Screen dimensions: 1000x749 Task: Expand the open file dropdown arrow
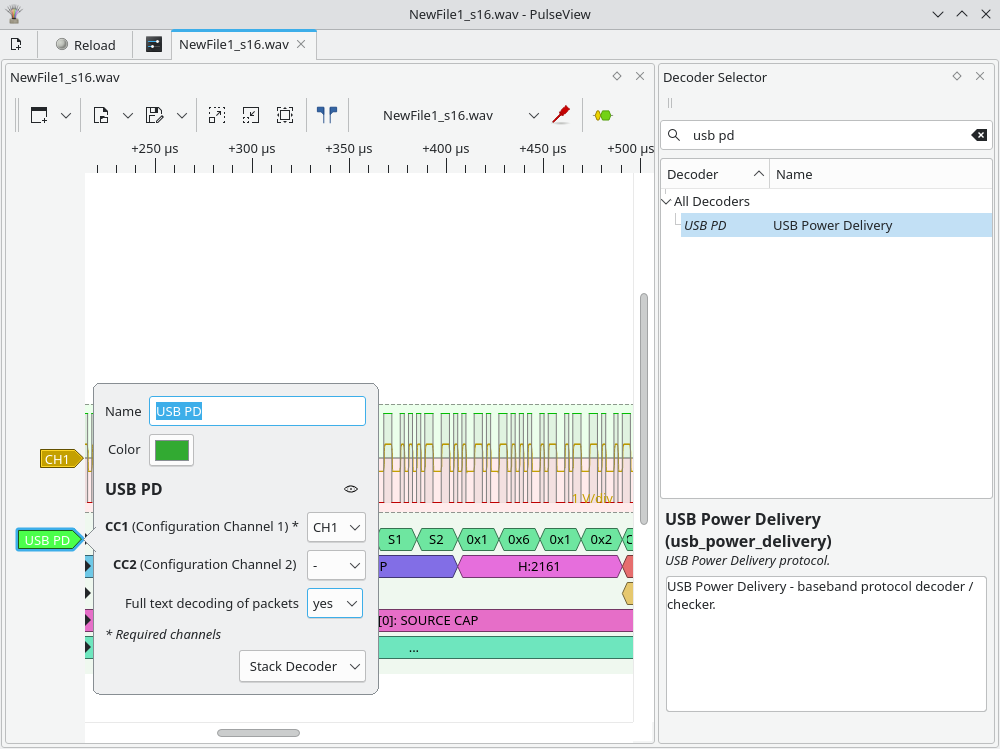pyautogui.click(x=128, y=115)
